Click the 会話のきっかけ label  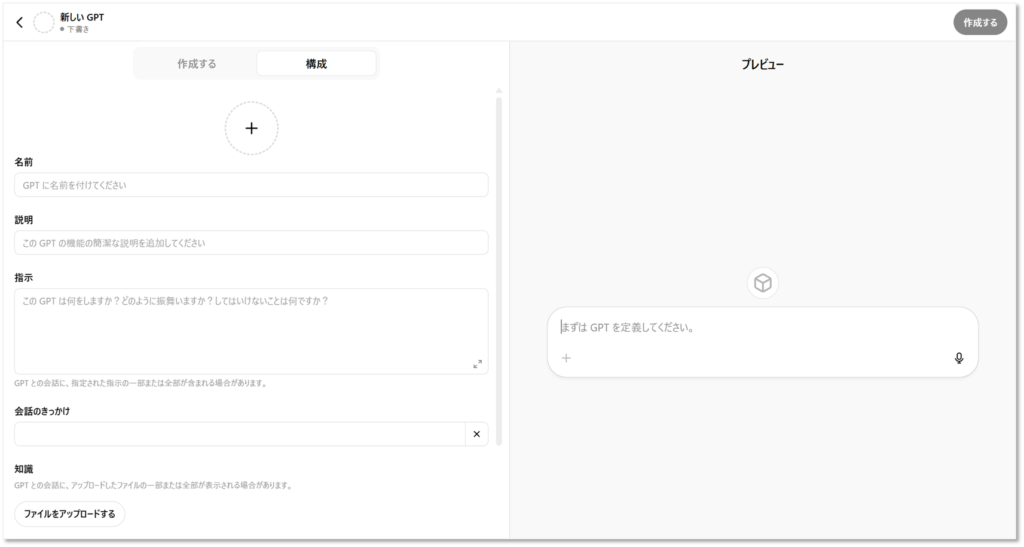coord(42,411)
